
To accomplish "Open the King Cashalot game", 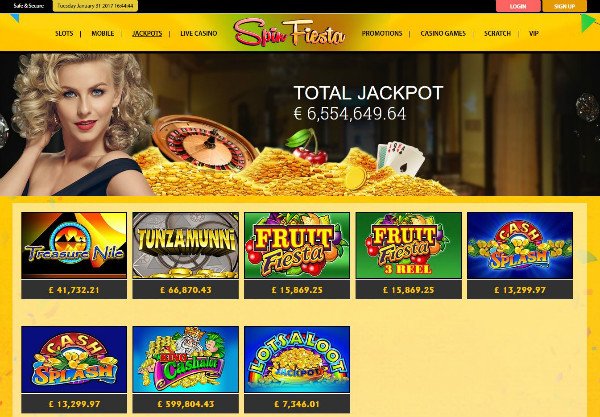I will [x=186, y=359].
